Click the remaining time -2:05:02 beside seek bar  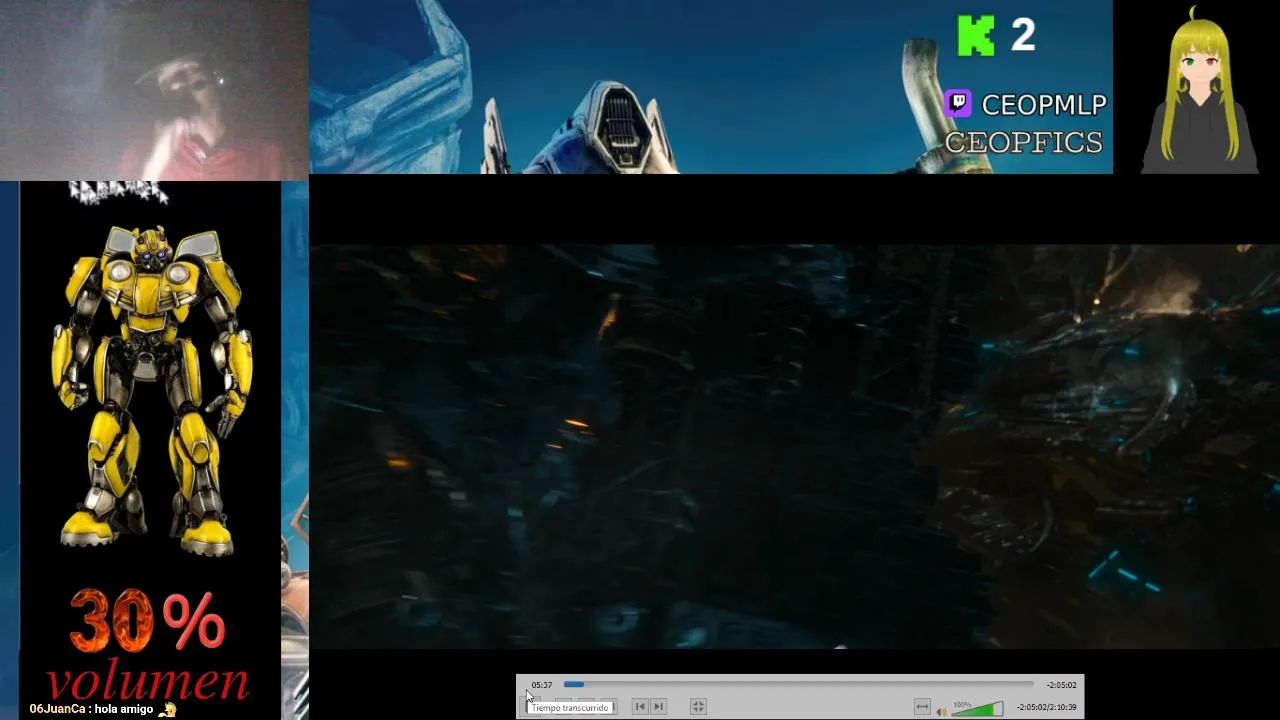[x=1061, y=685]
